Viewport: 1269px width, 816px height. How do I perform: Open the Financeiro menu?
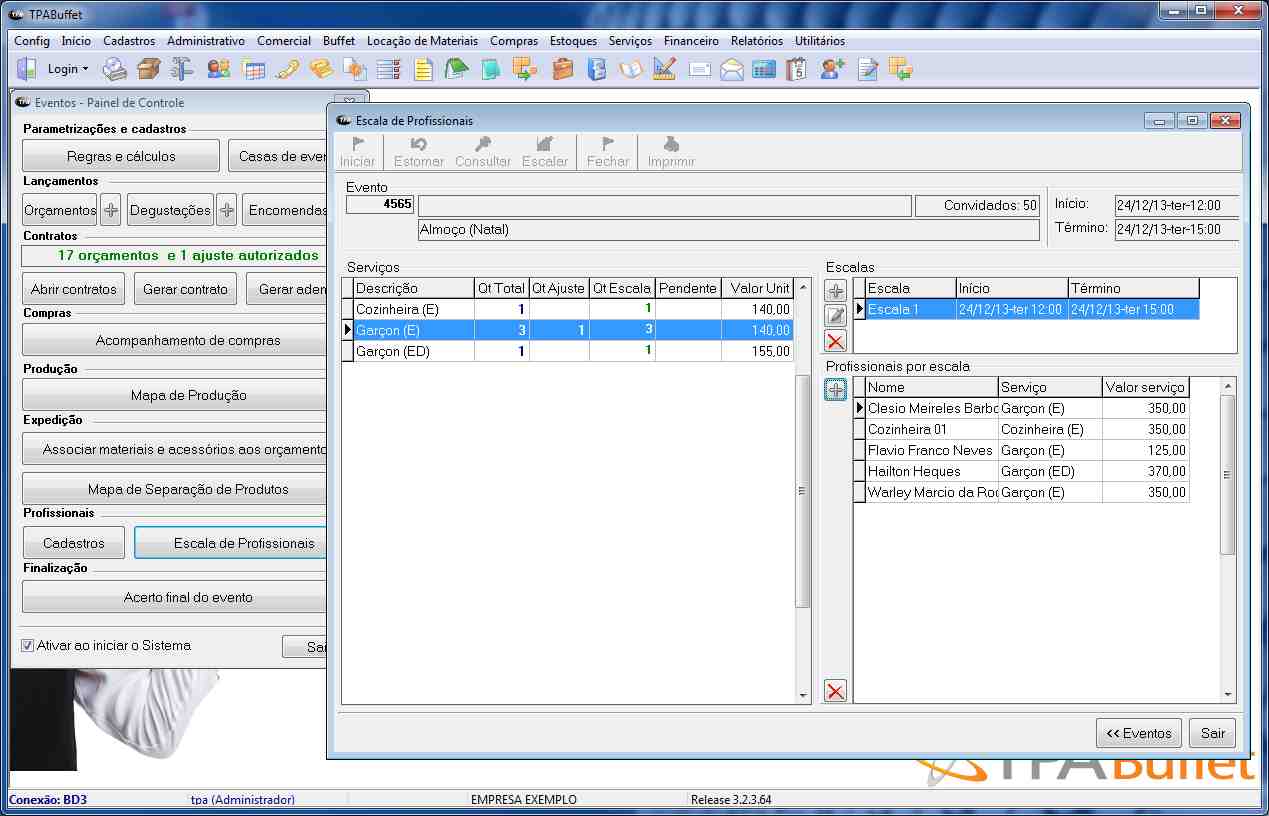[x=691, y=41]
